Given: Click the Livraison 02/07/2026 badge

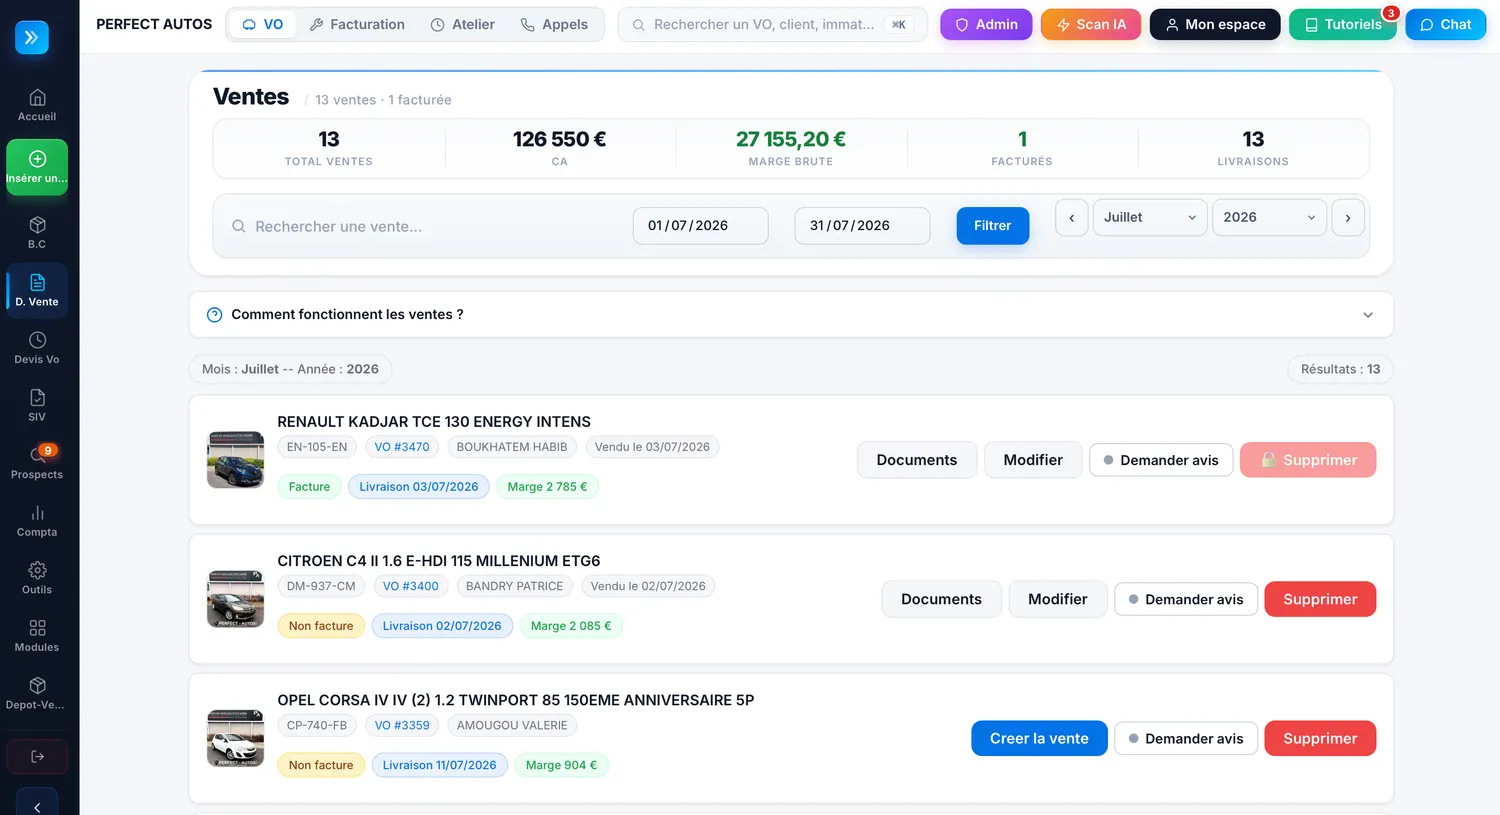Looking at the screenshot, I should (442, 626).
